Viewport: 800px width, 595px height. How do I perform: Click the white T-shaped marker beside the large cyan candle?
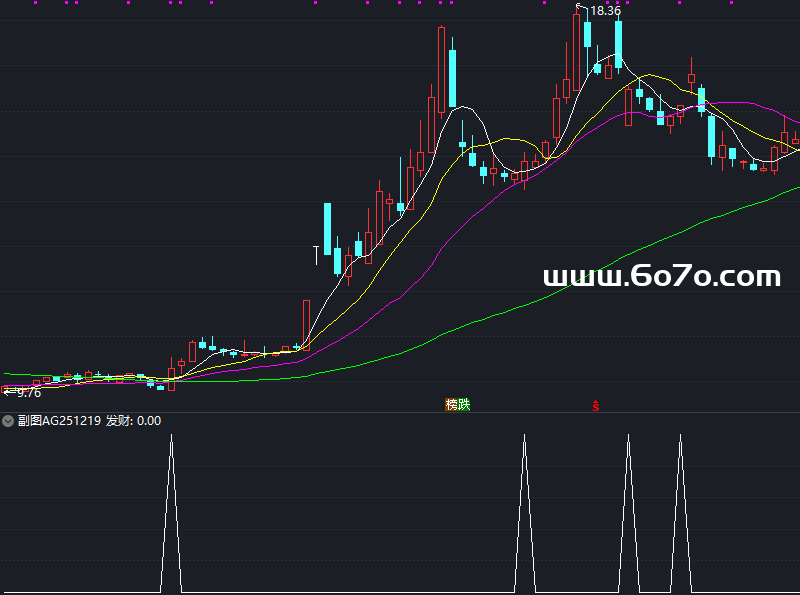(x=316, y=255)
